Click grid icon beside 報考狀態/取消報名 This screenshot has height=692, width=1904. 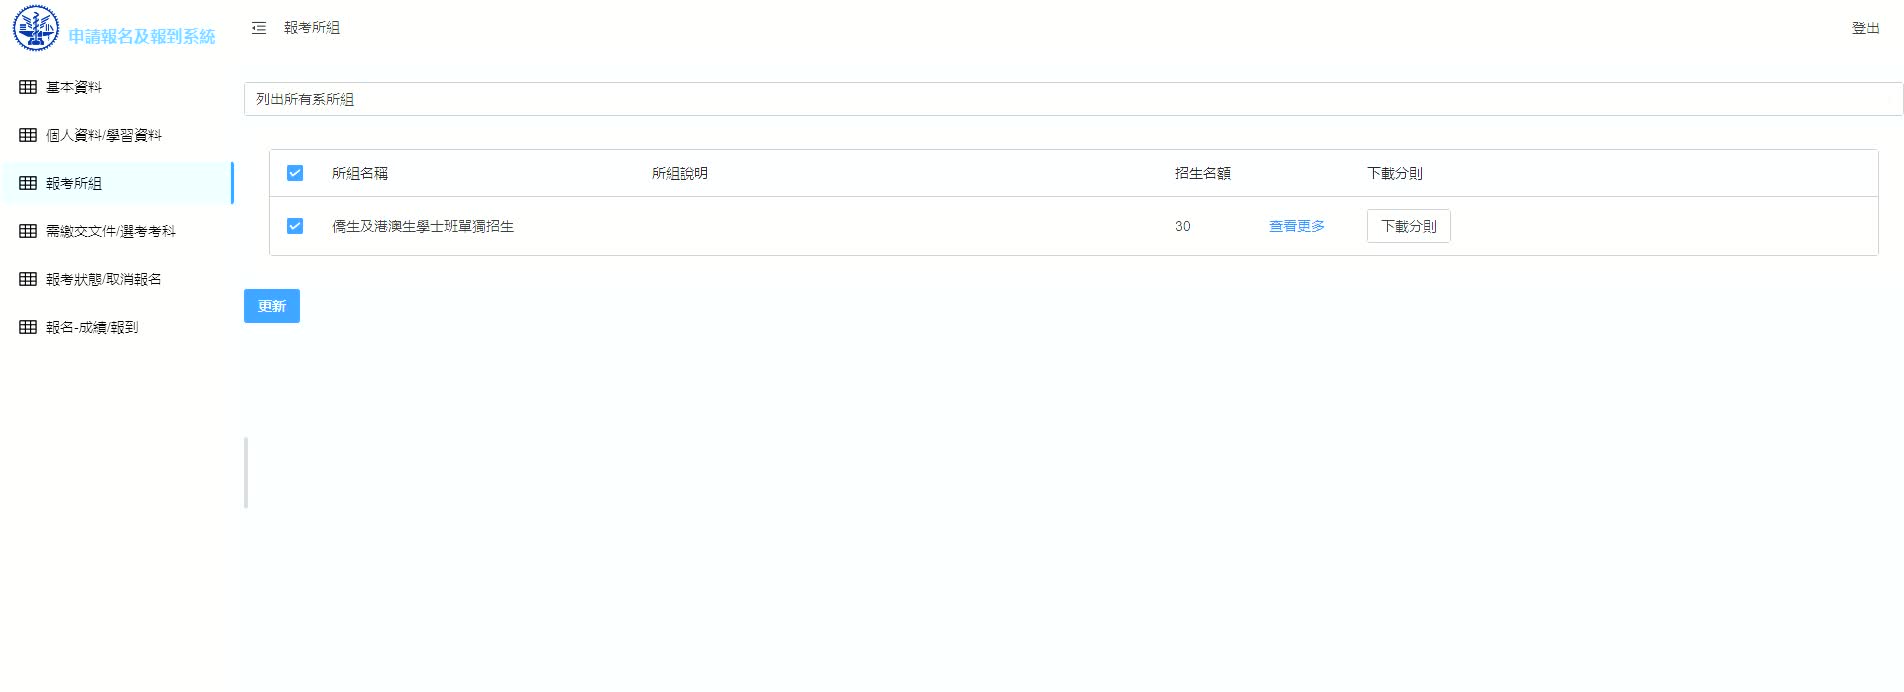click(28, 279)
